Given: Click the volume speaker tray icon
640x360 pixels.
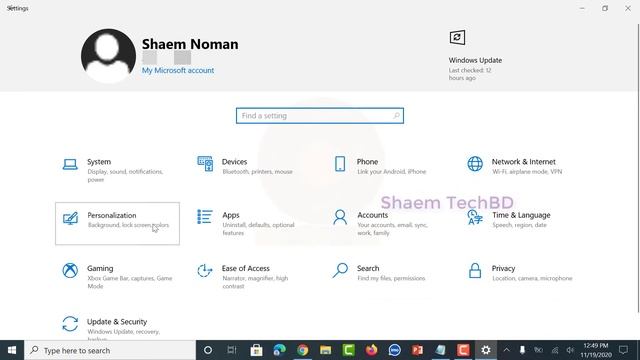Looking at the screenshot, I should pos(570,350).
